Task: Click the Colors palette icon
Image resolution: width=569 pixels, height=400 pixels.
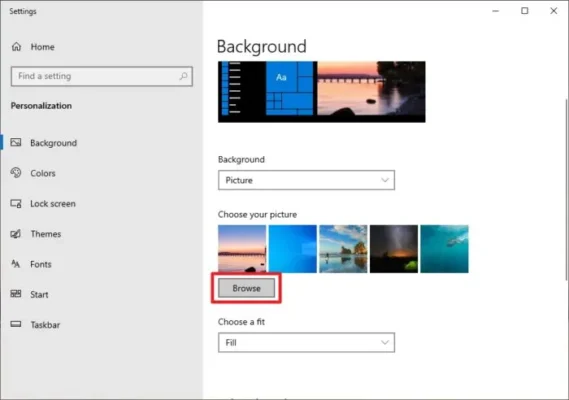Action: (16, 173)
